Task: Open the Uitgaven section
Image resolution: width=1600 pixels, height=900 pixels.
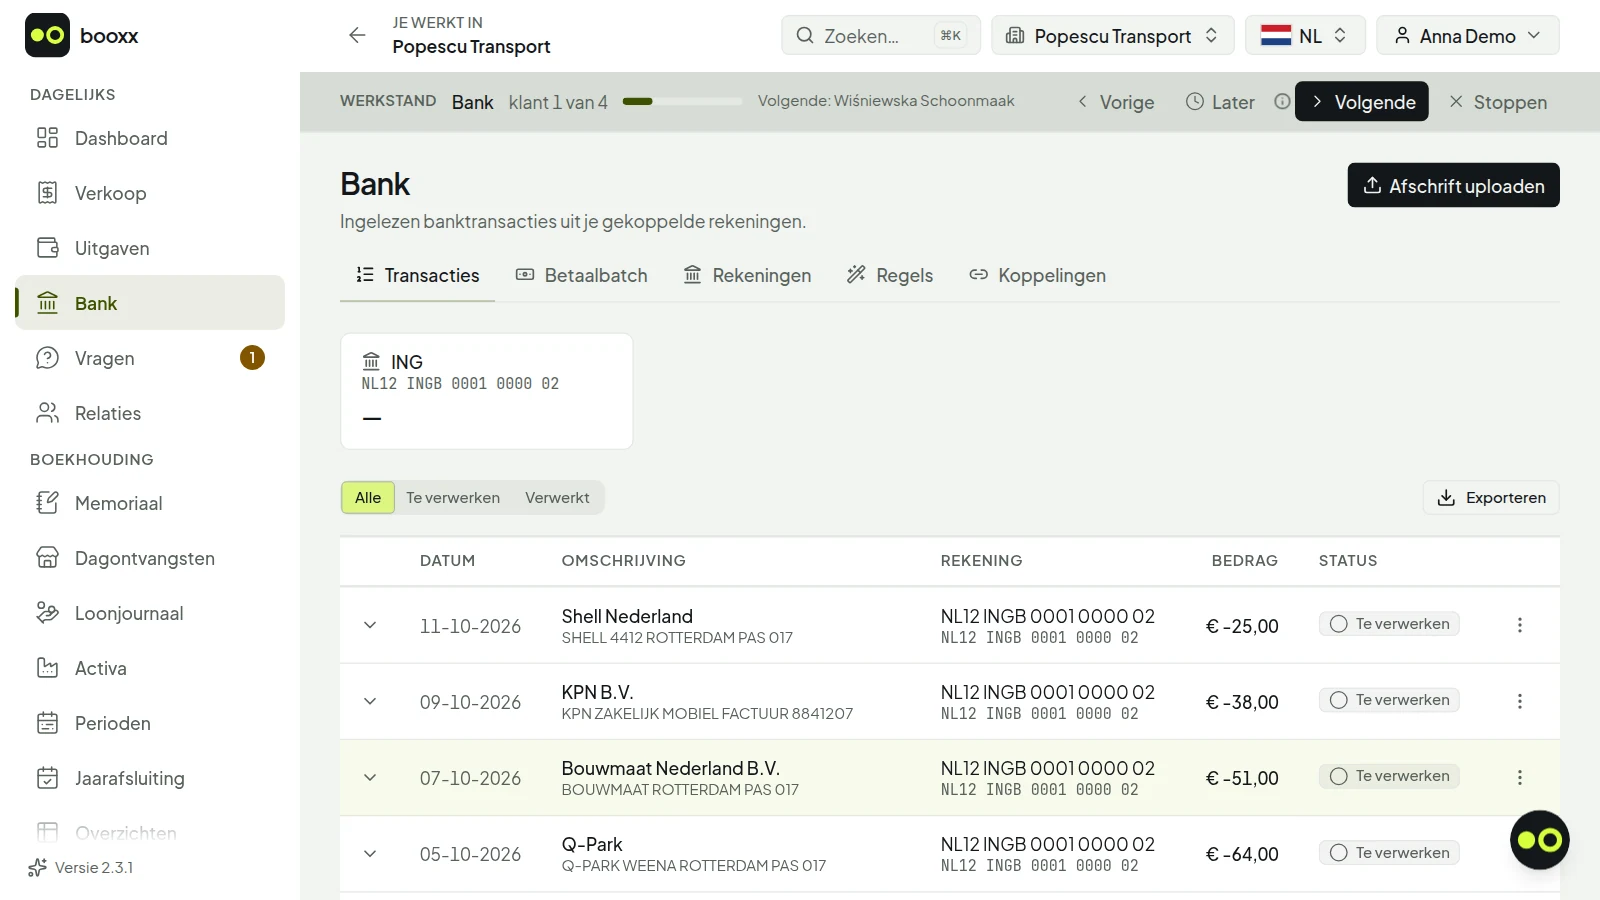Action: tap(150, 248)
